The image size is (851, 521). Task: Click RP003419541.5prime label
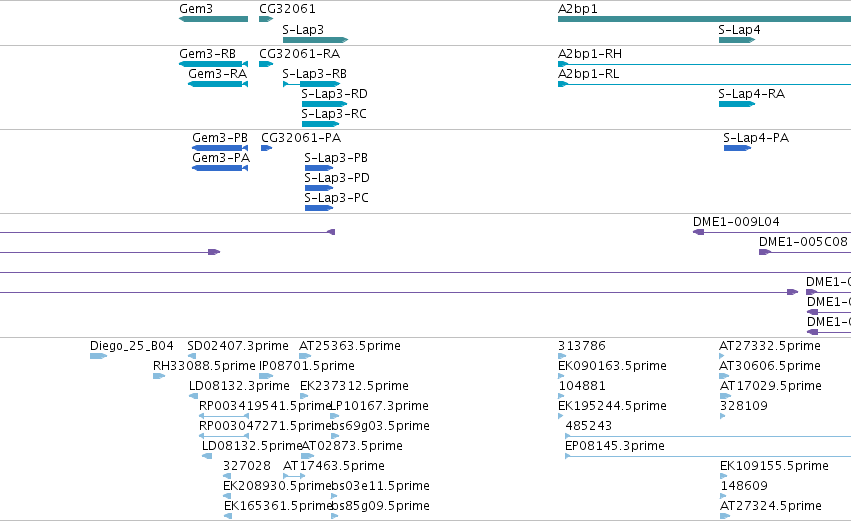265,406
